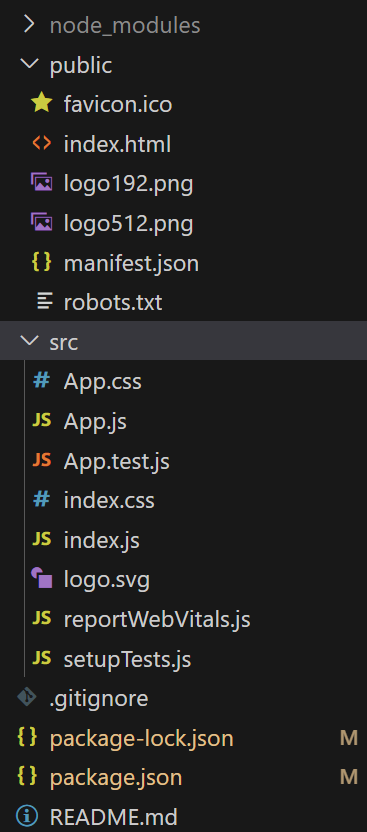Image resolution: width=367 pixels, height=832 pixels.
Task: Click the purple shape icon for logo.svg
Action: pyautogui.click(x=42, y=578)
